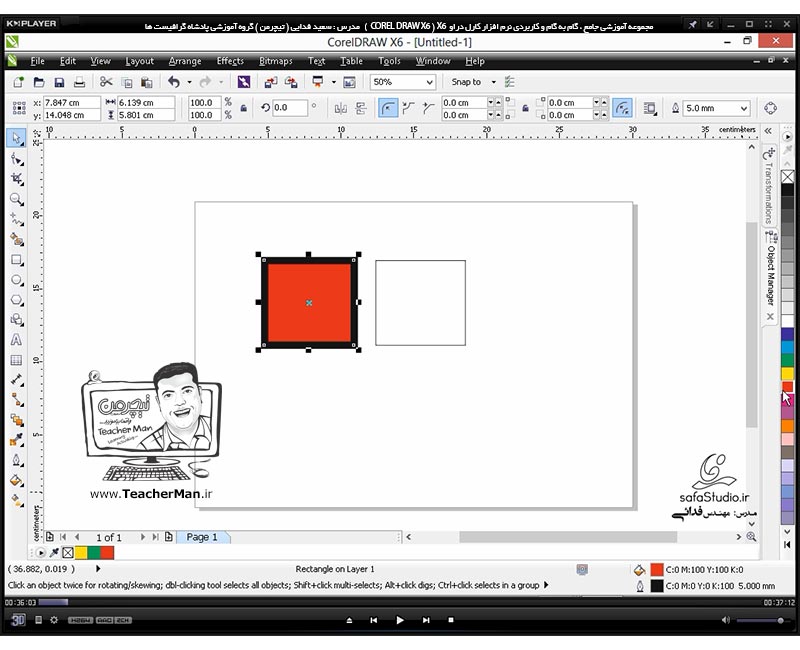This screenshot has height=650, width=800.
Task: Toggle Edit corners together lock
Action: click(525, 108)
